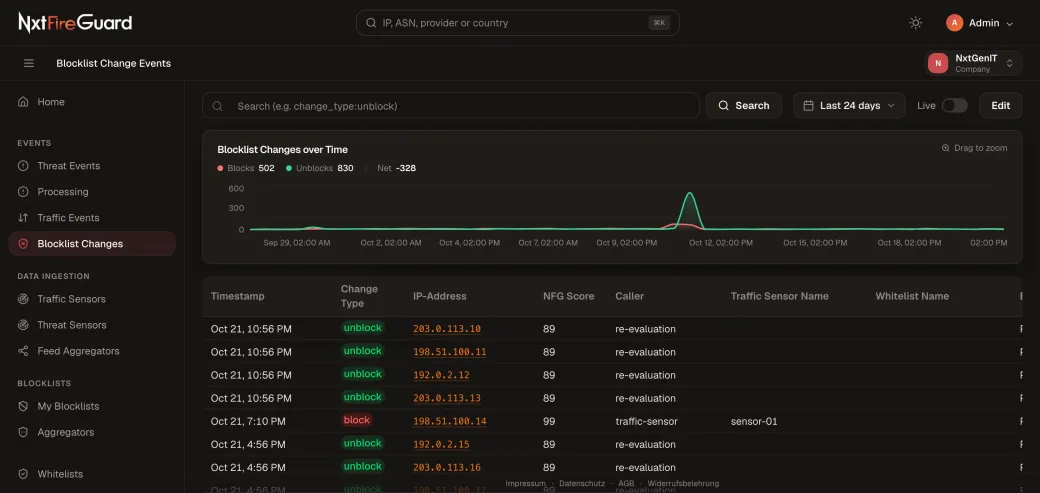
Task: Toggle the Unblocks legend series
Action: (320, 168)
